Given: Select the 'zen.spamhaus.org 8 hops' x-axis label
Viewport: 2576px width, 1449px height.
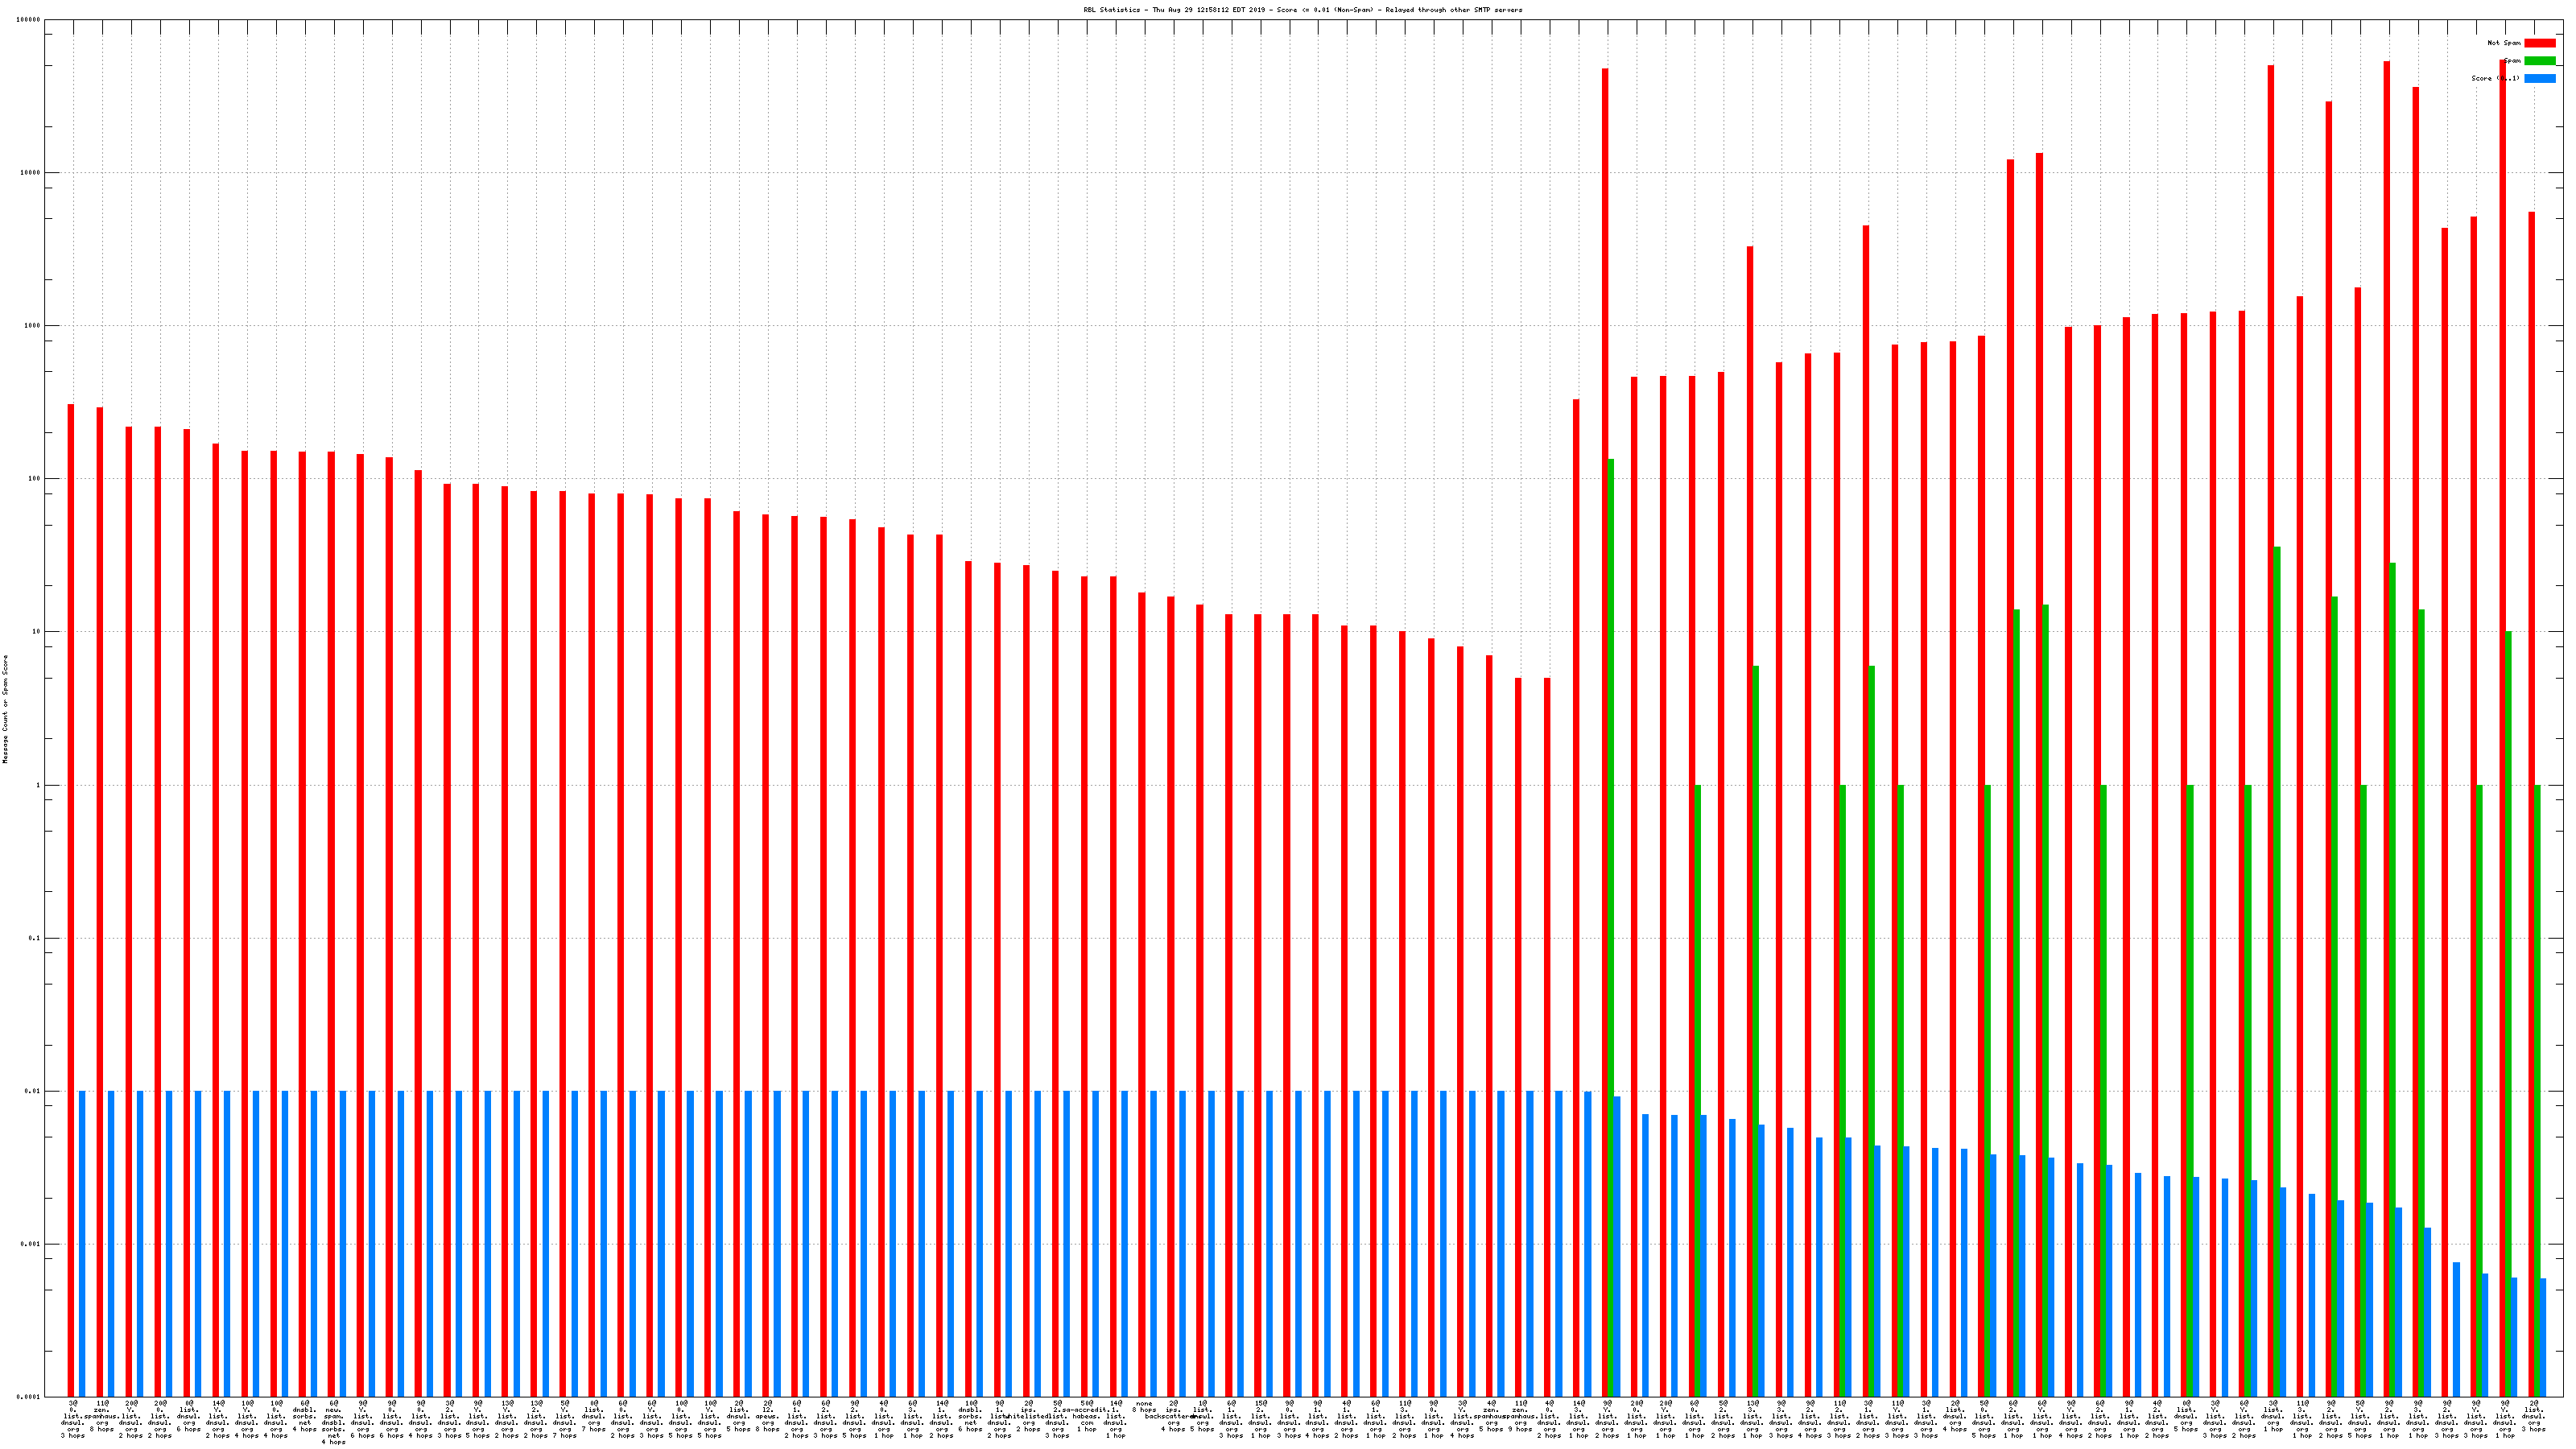Looking at the screenshot, I should click(102, 1418).
